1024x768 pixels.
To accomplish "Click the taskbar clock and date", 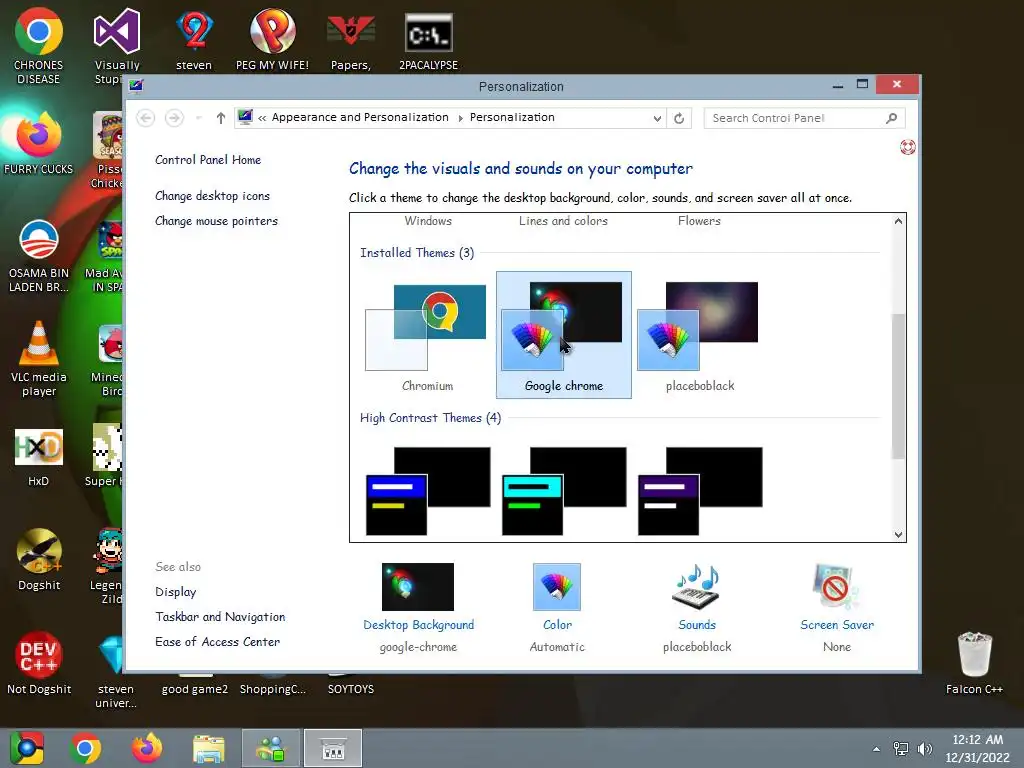I will pyautogui.click(x=978, y=748).
